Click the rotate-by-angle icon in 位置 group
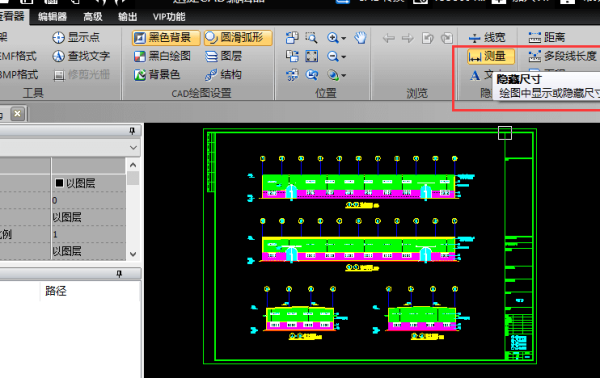This screenshot has height=378, width=600. pos(292,75)
